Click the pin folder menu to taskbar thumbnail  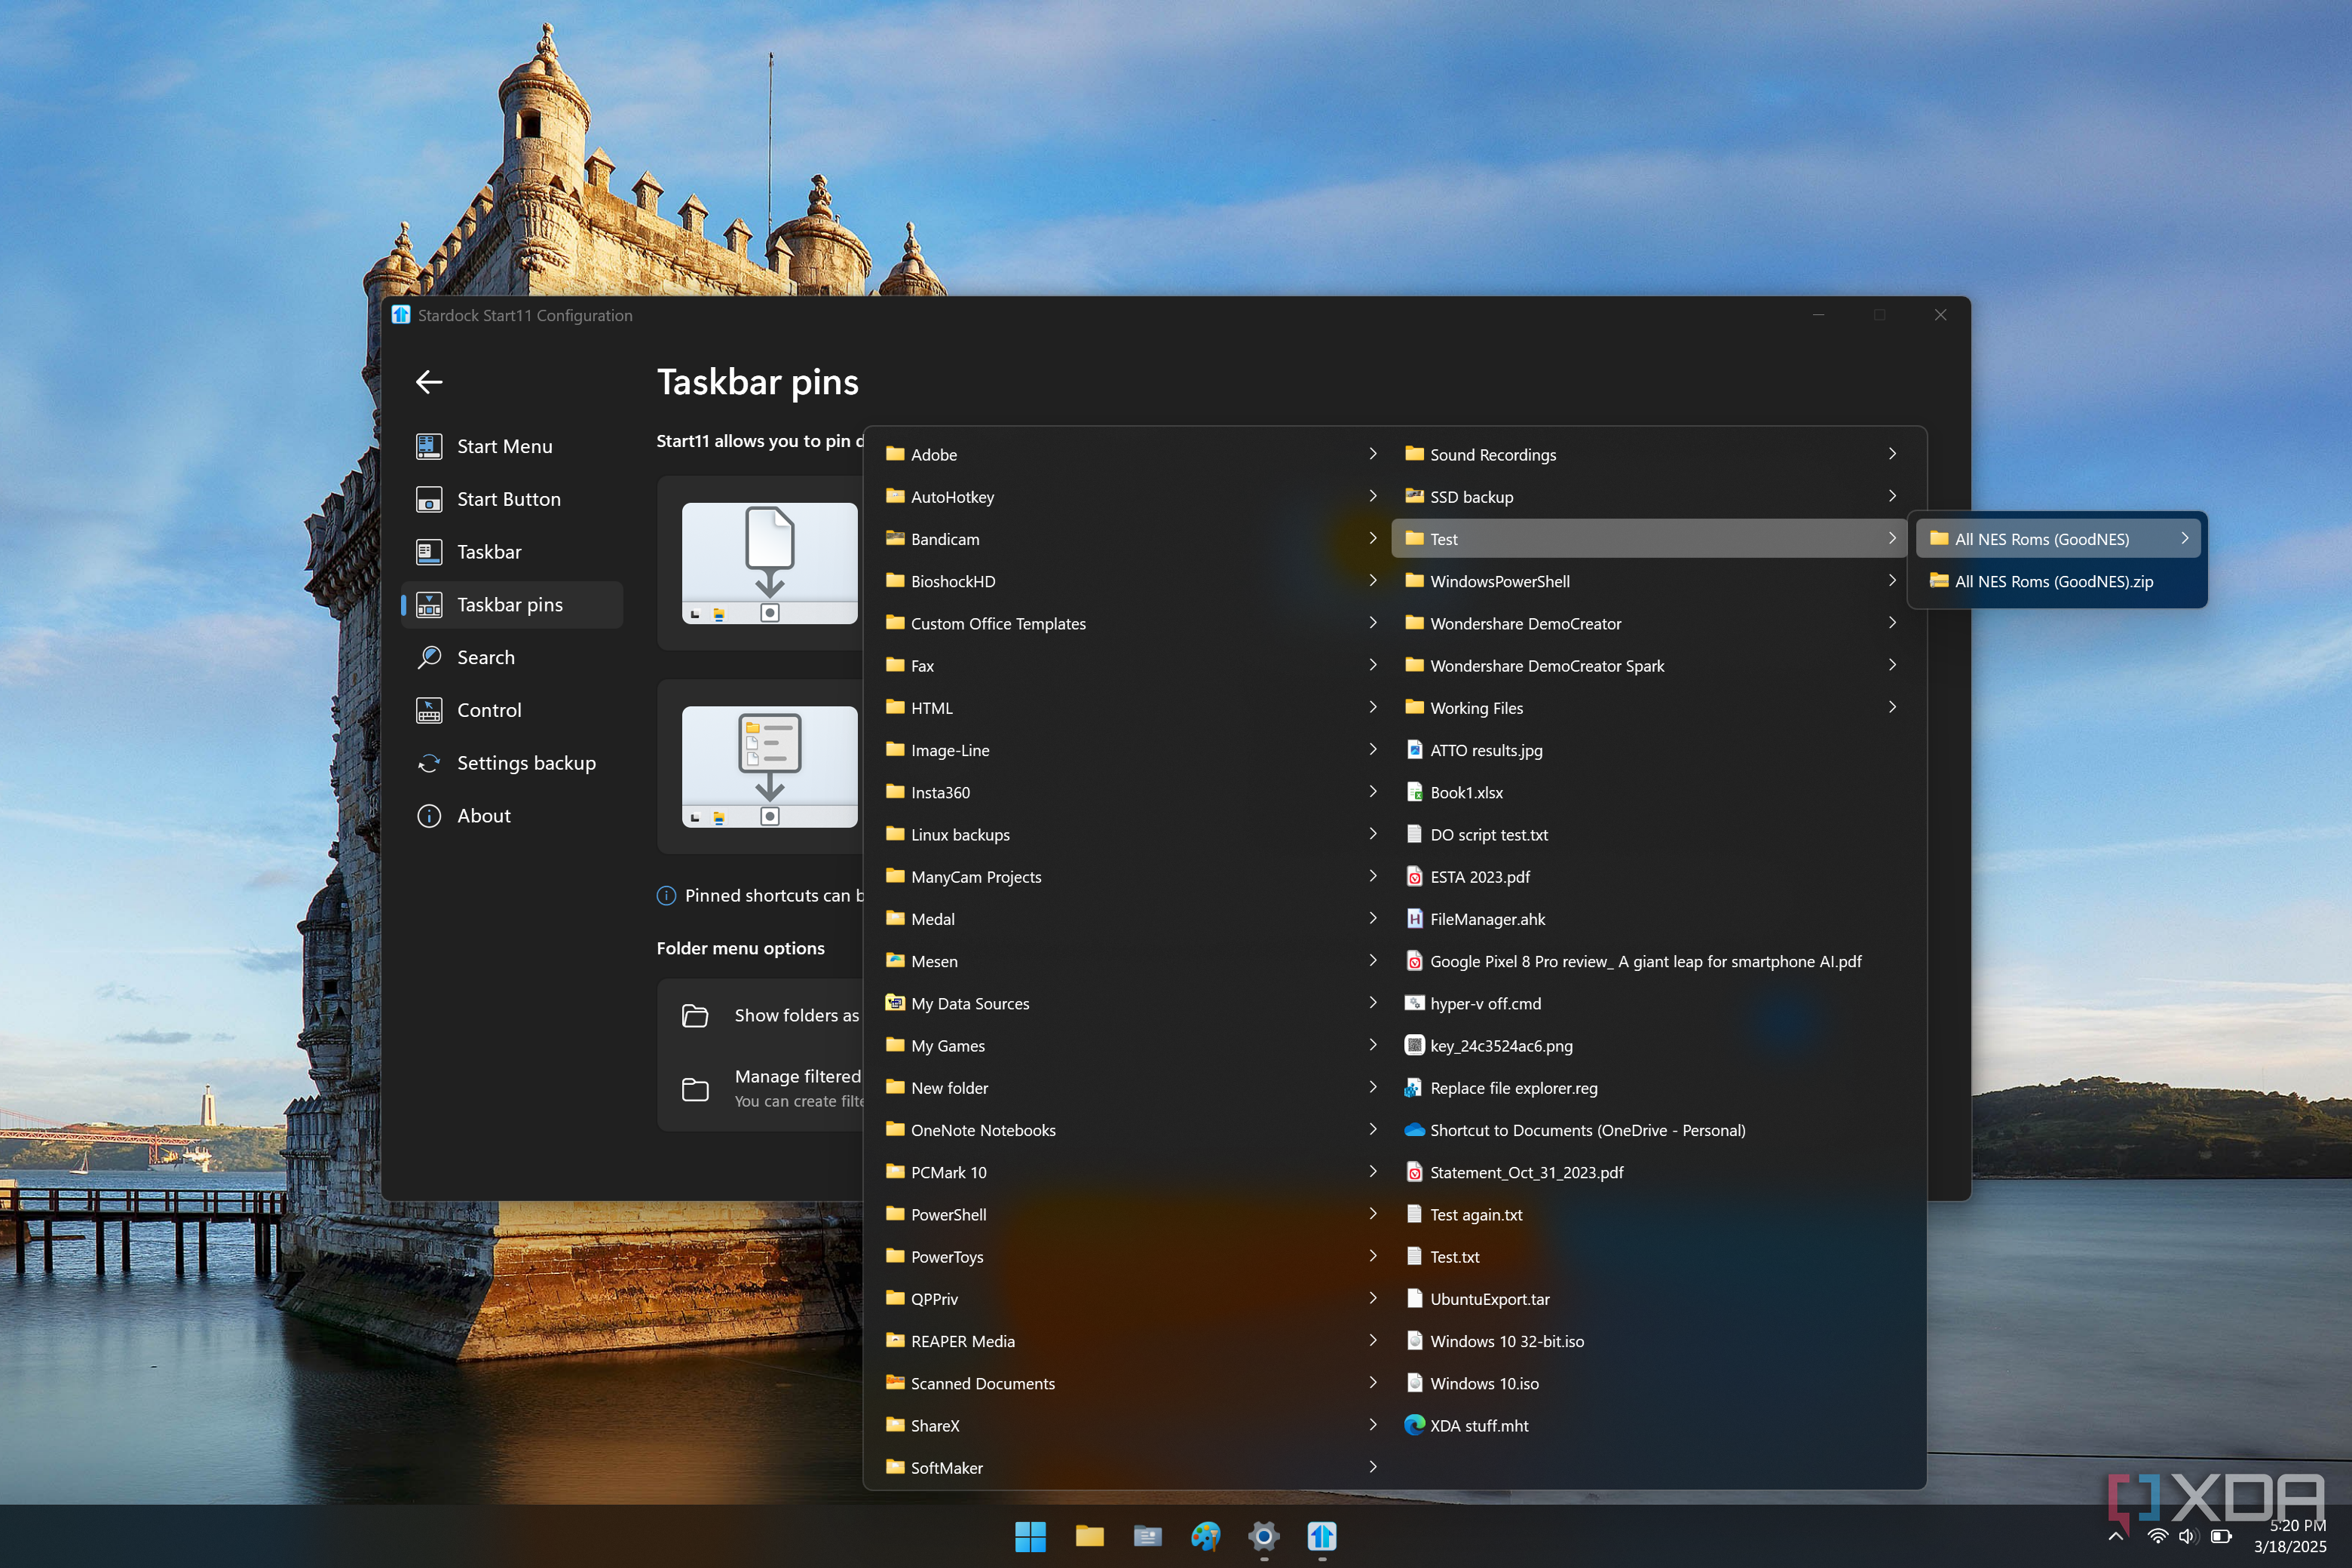[769, 767]
